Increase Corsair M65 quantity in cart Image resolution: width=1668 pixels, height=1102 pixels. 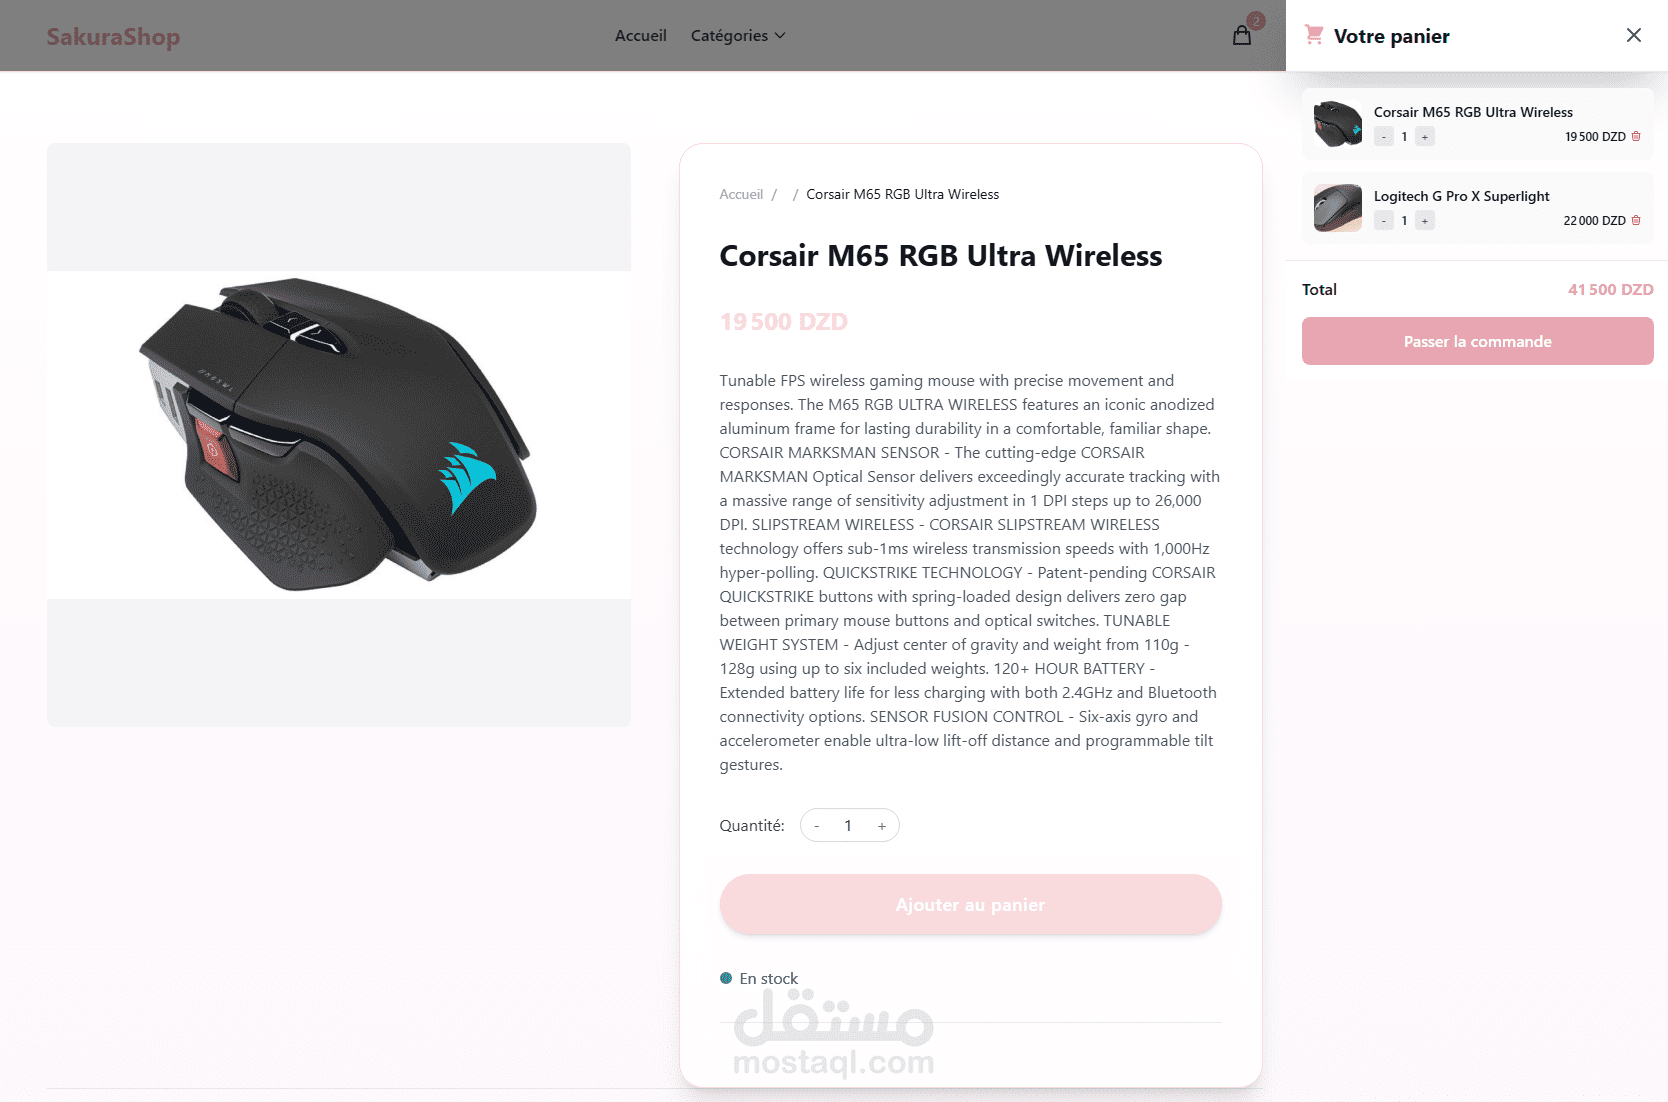(x=1425, y=137)
